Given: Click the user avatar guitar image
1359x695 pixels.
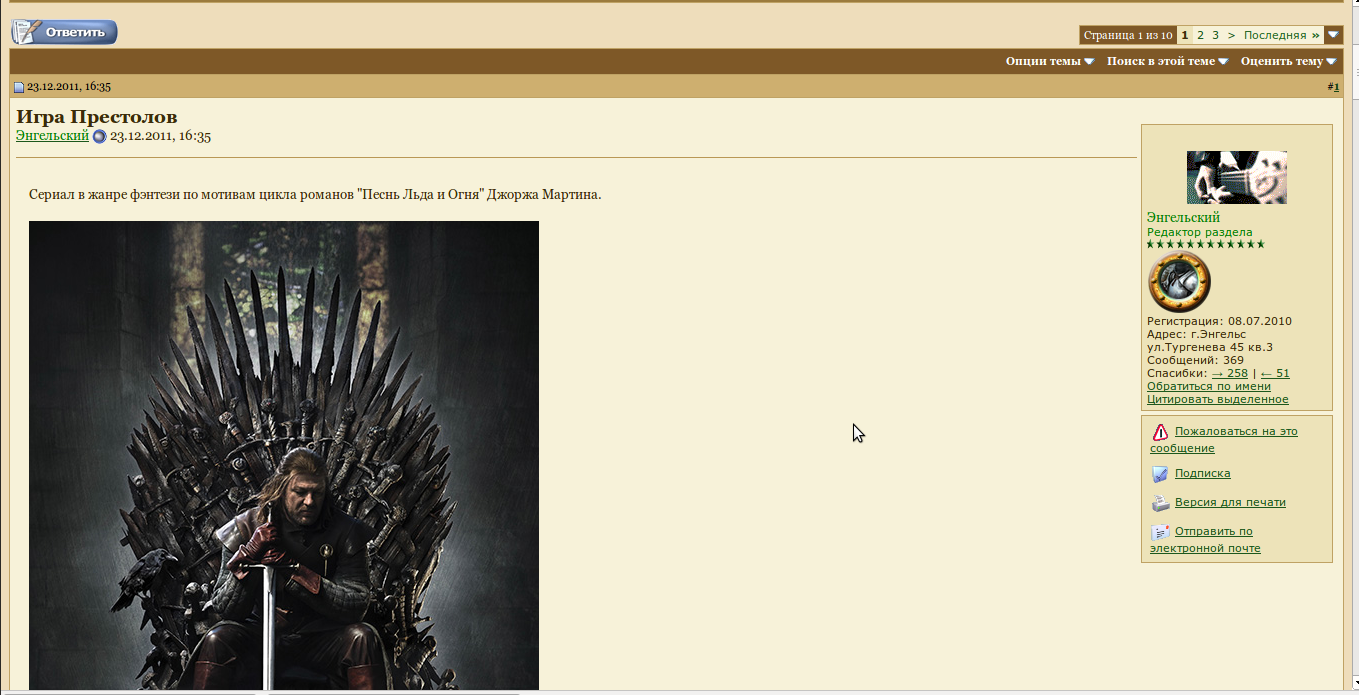Looking at the screenshot, I should (1236, 177).
